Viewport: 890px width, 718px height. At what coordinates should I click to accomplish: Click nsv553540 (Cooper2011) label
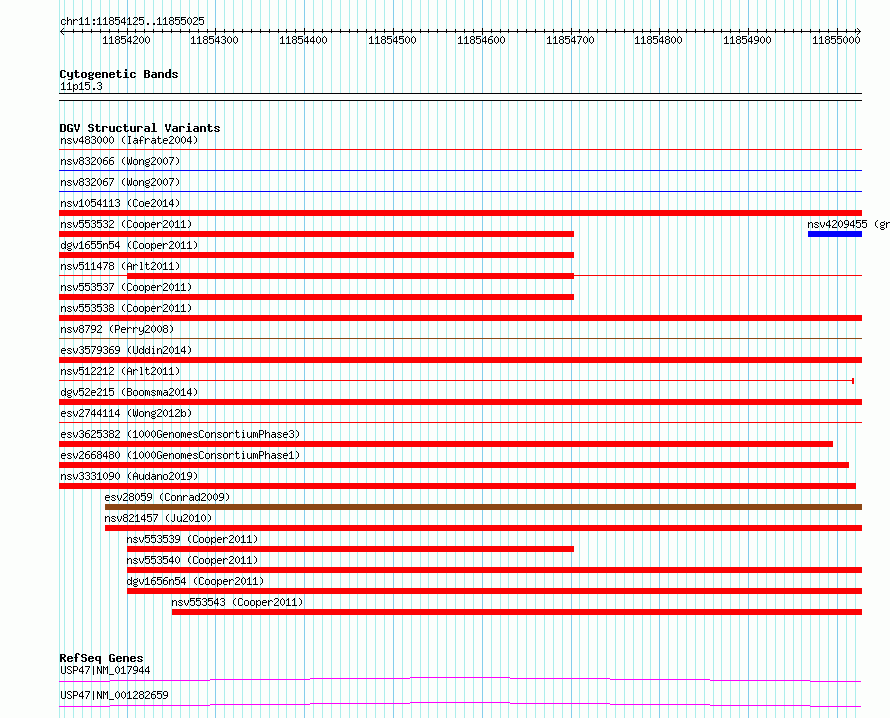click(192, 560)
